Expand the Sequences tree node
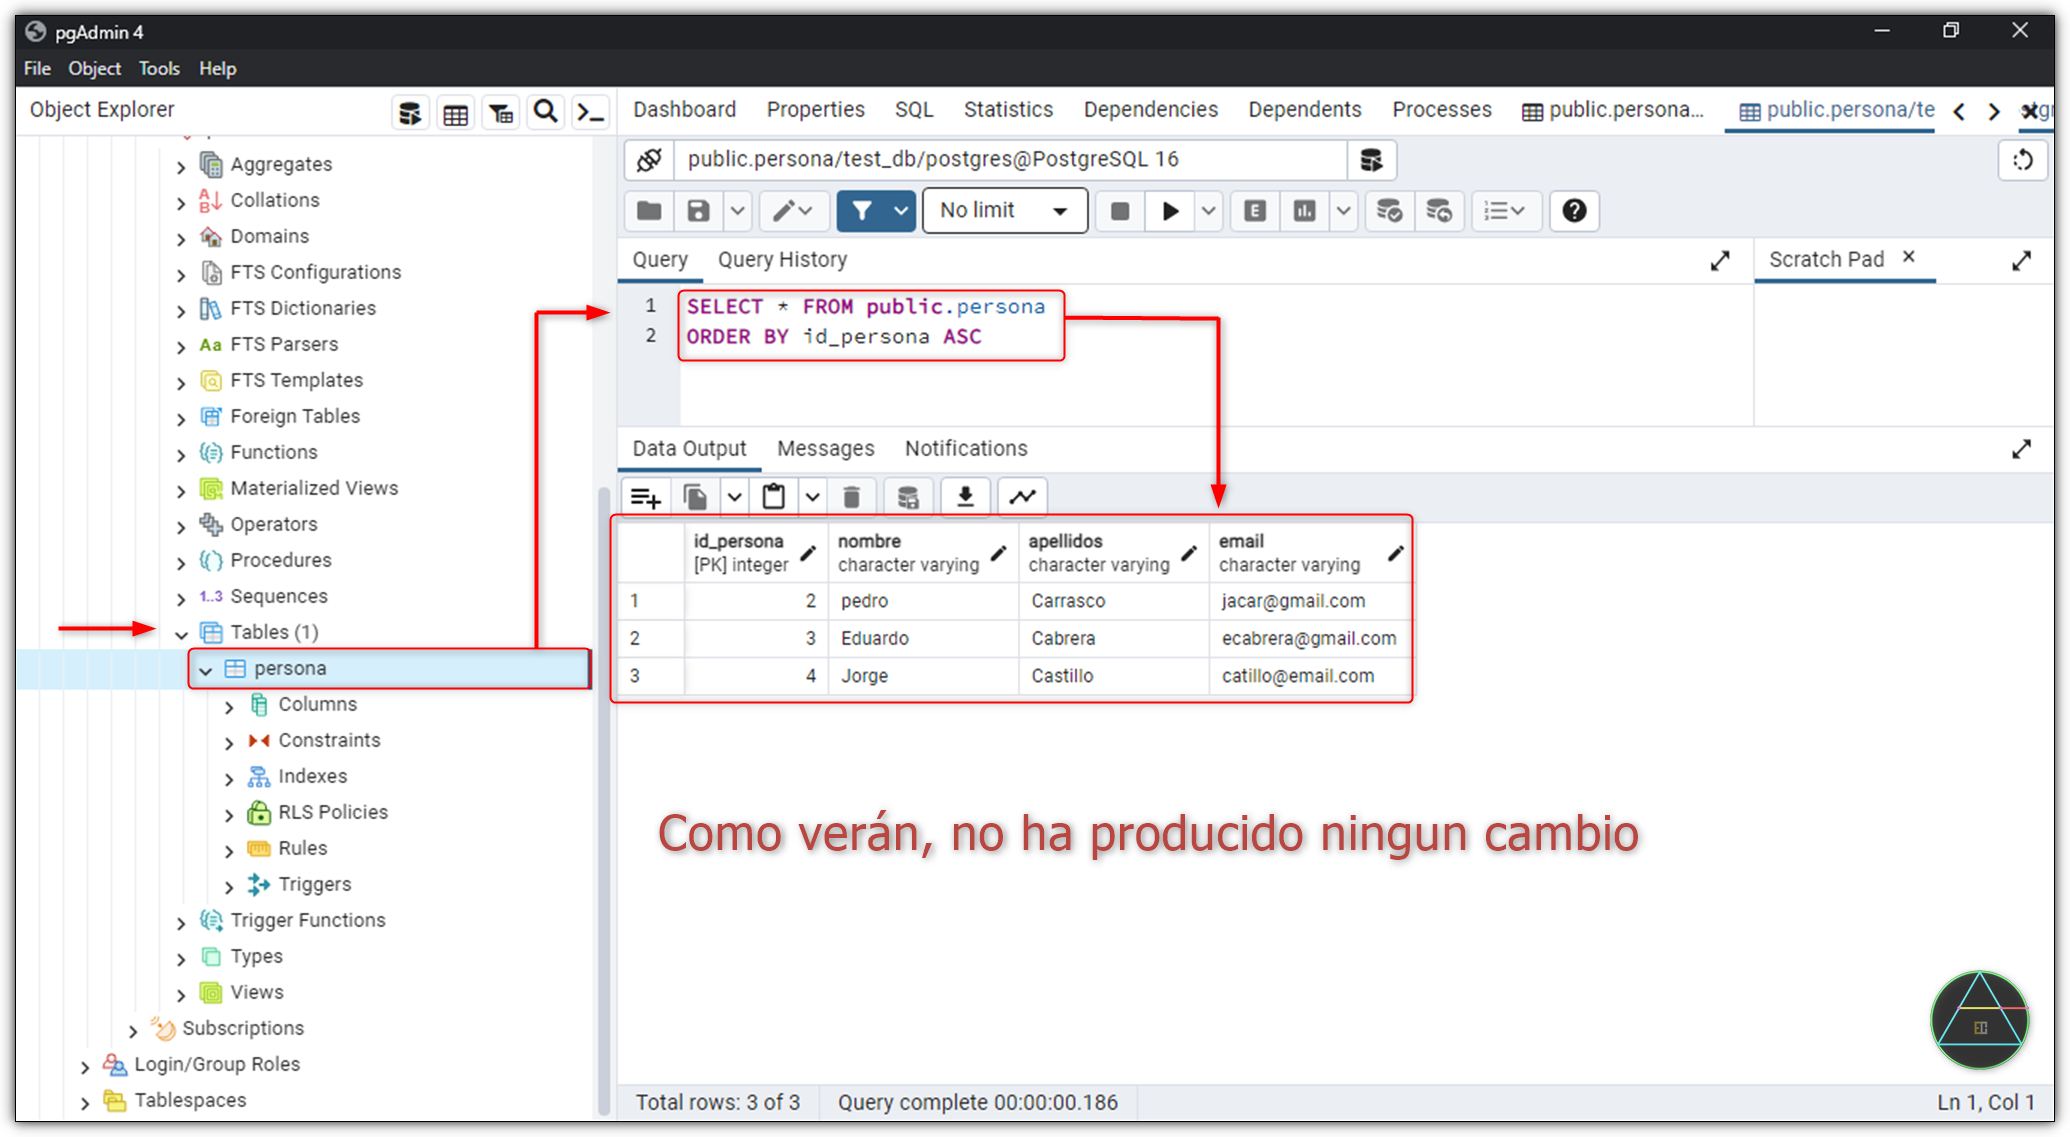 (182, 598)
